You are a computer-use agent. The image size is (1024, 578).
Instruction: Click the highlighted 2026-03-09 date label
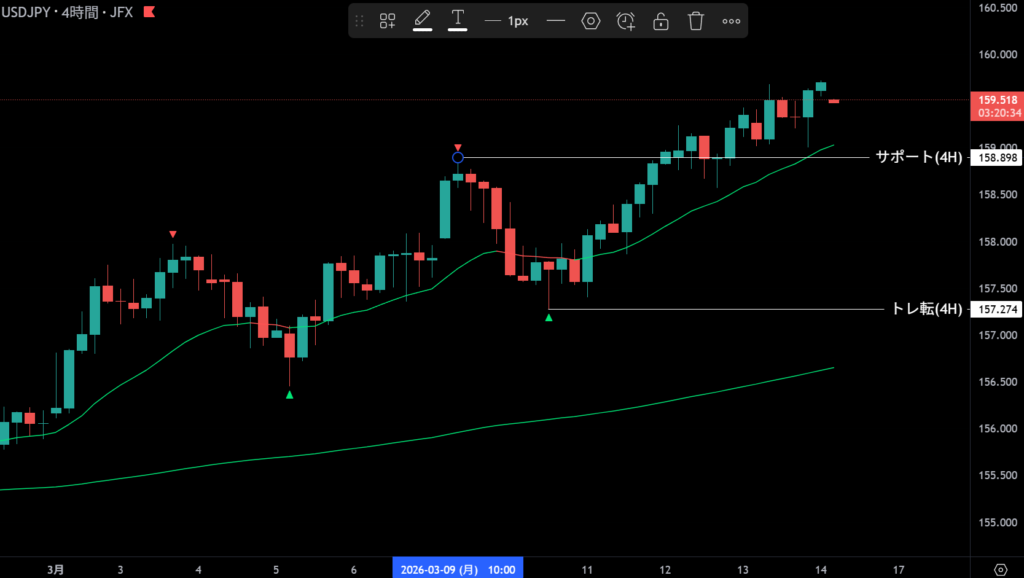pyautogui.click(x=458, y=569)
